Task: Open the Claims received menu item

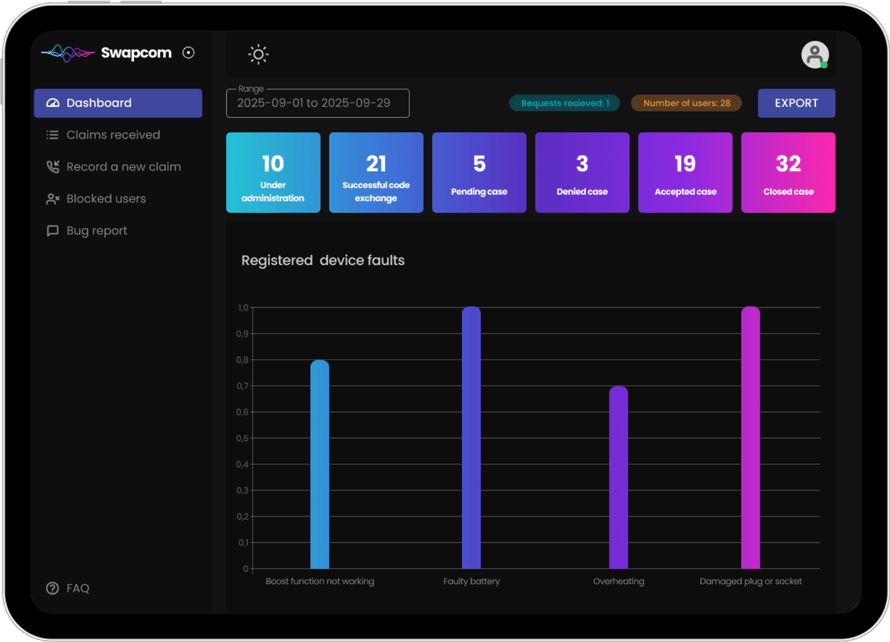Action: coord(113,135)
